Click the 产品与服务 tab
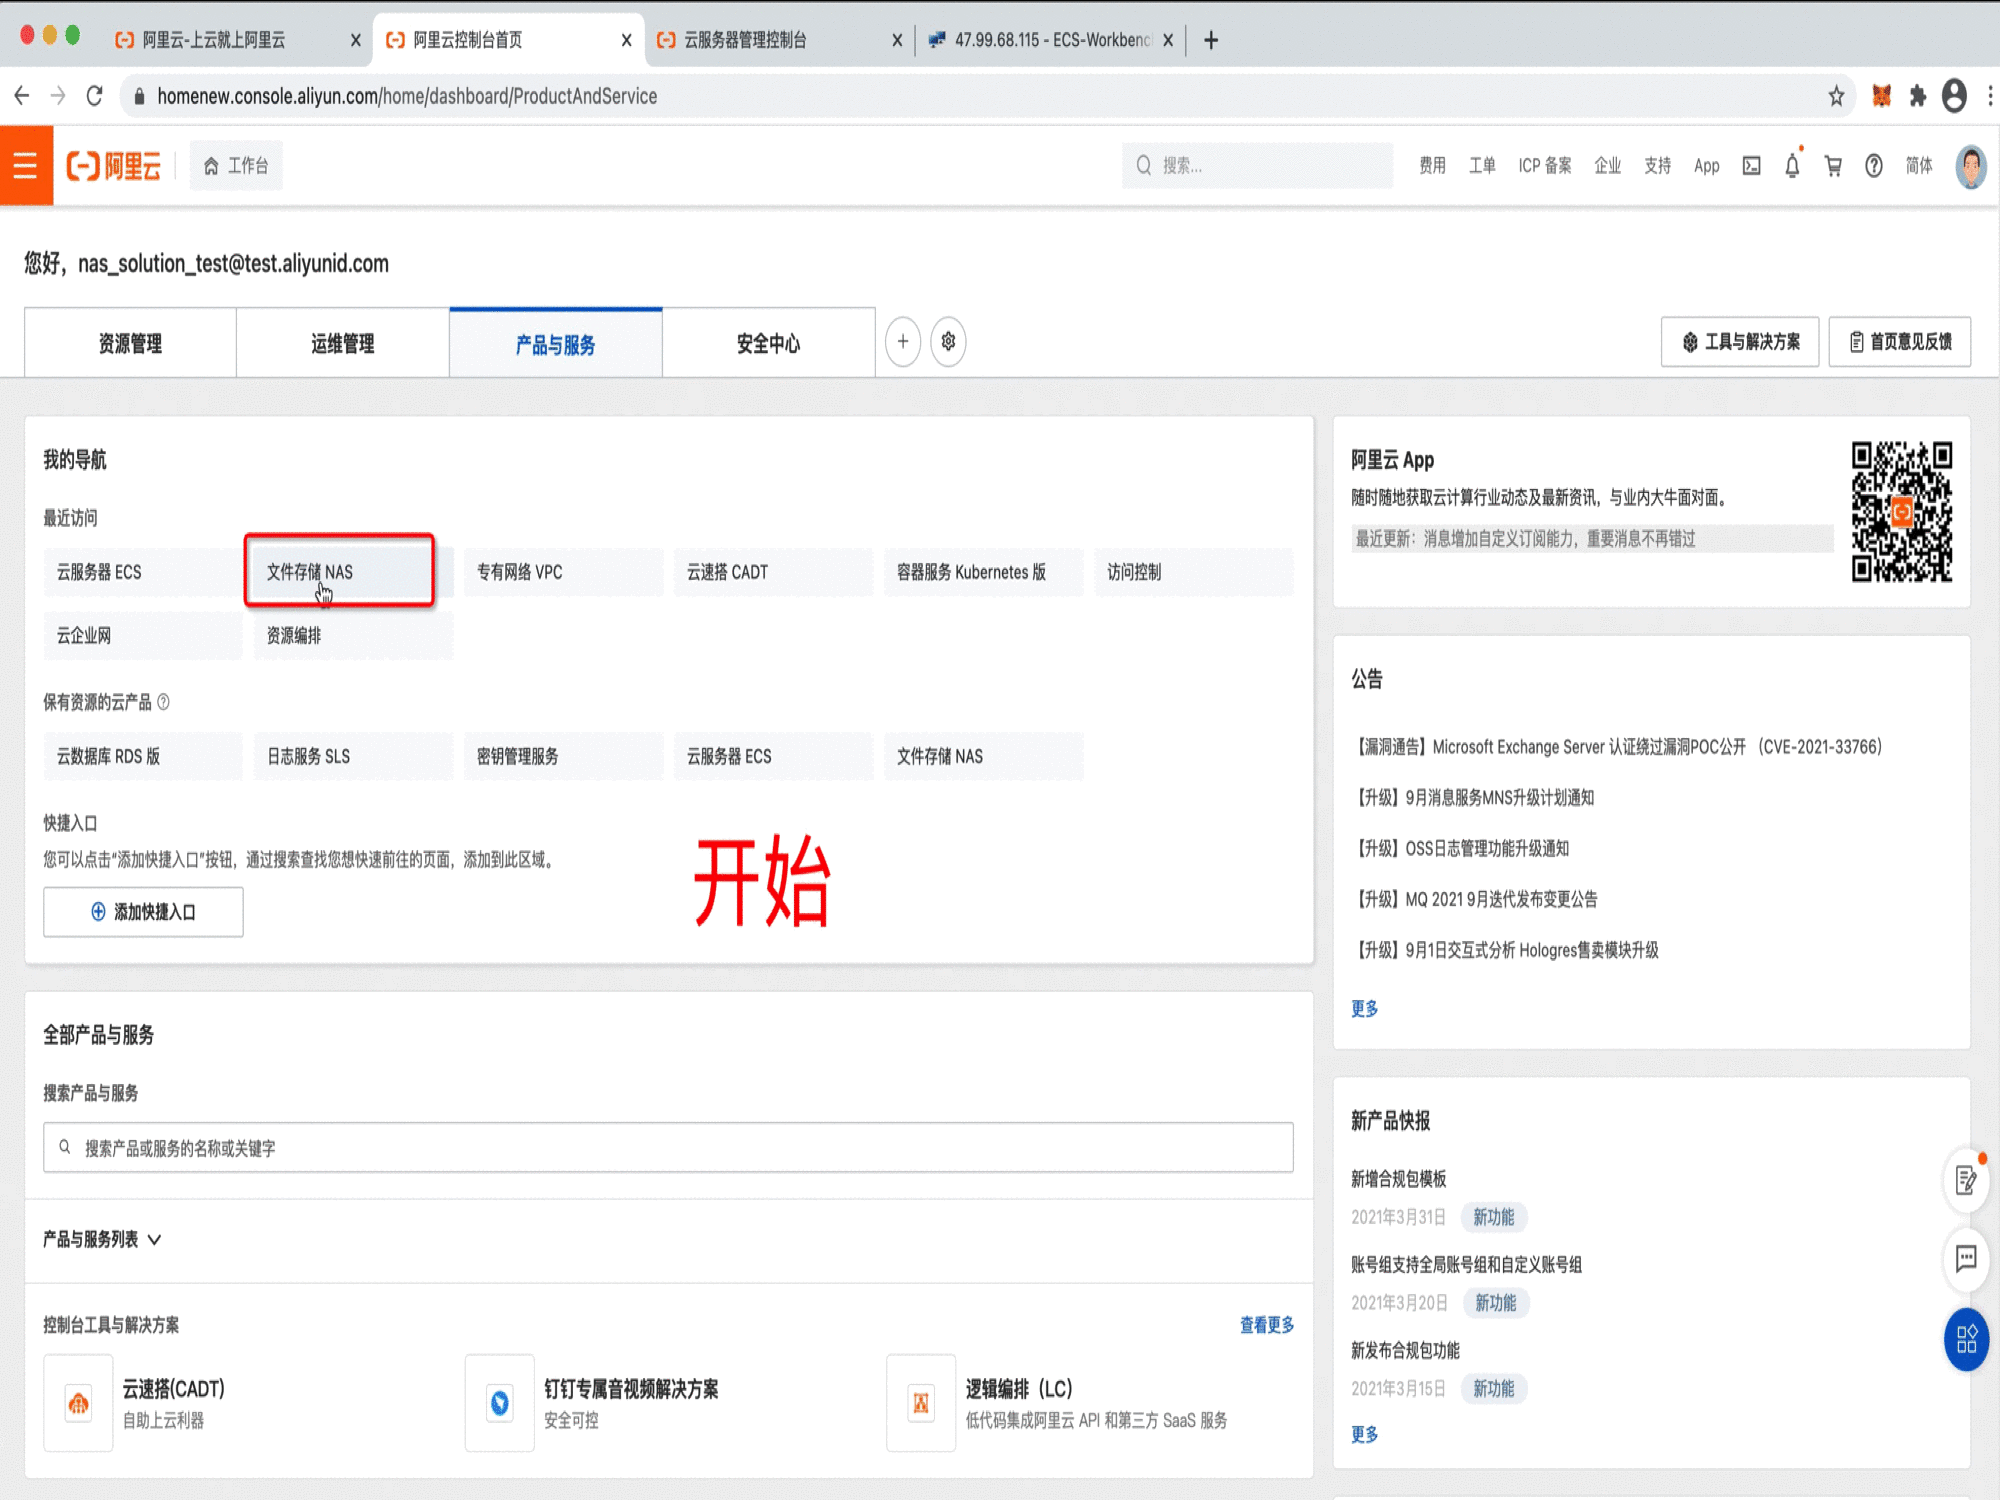Viewport: 2000px width, 1500px height. 556,343
